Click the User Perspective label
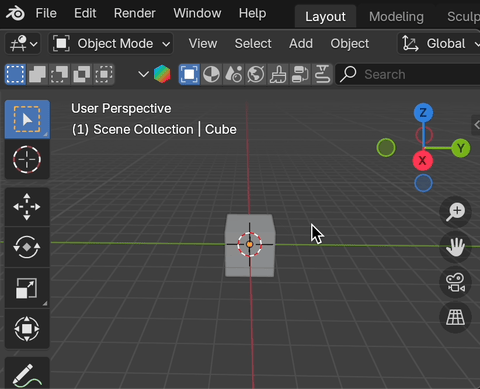Viewport: 480px width, 389px height. (121, 108)
